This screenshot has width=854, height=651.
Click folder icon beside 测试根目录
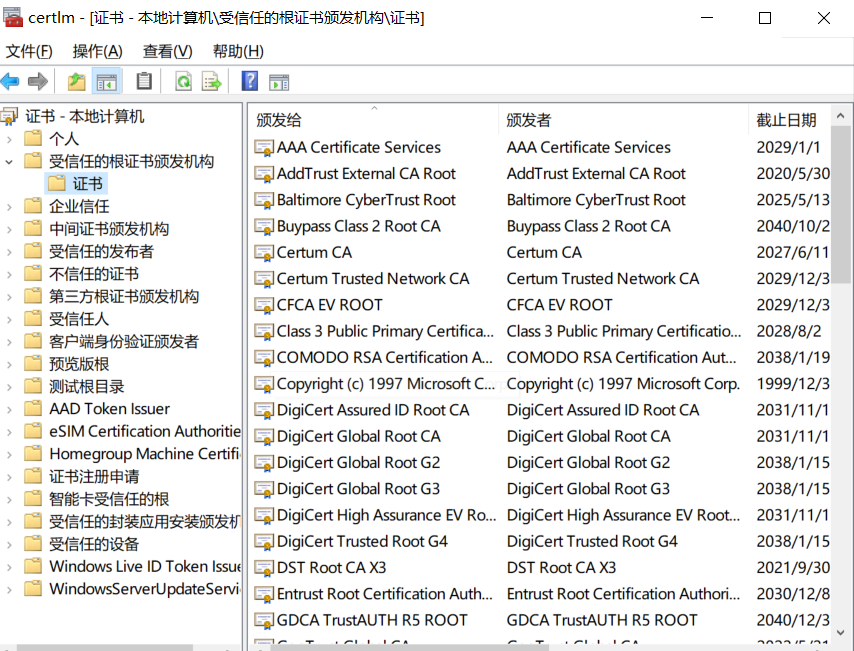[33, 386]
